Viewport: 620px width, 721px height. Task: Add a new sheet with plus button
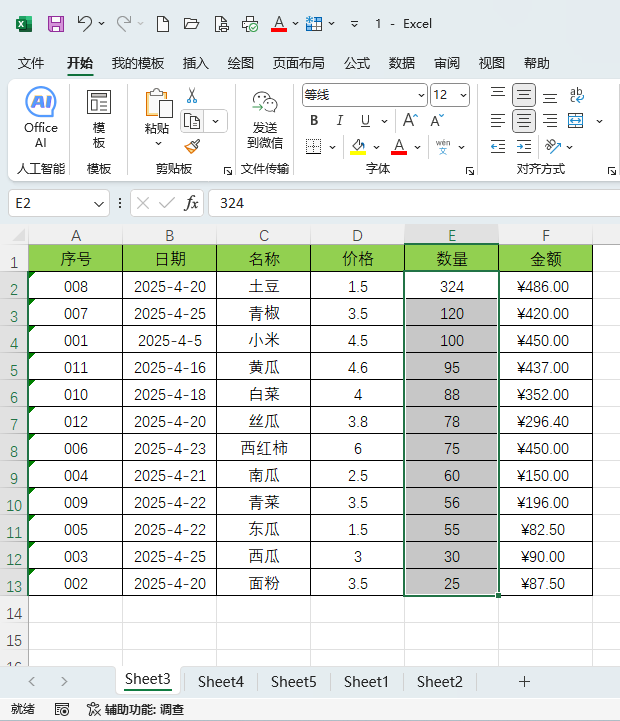(524, 681)
